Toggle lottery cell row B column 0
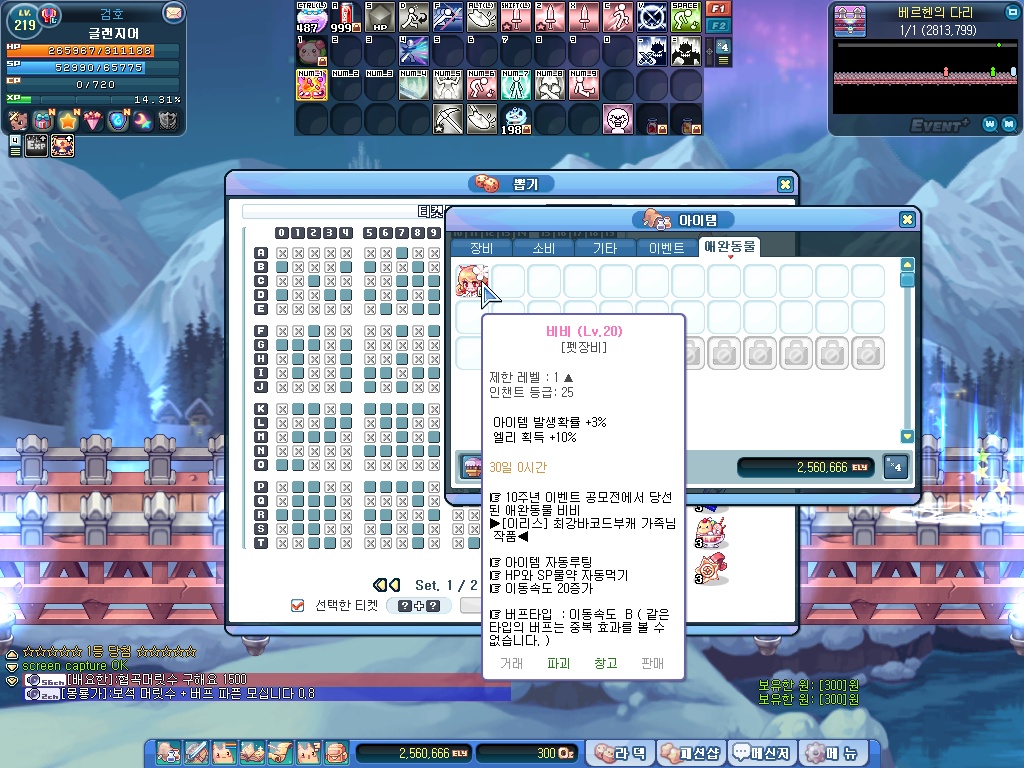 (x=282, y=267)
